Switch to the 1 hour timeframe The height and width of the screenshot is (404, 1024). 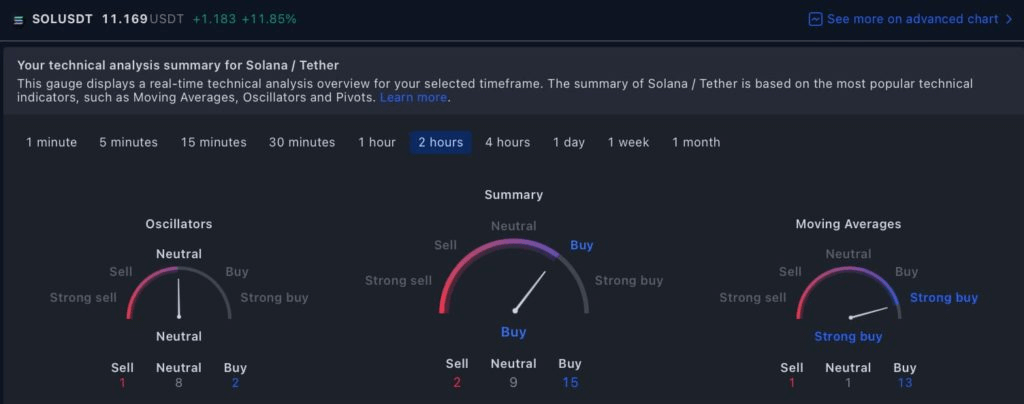(x=377, y=142)
